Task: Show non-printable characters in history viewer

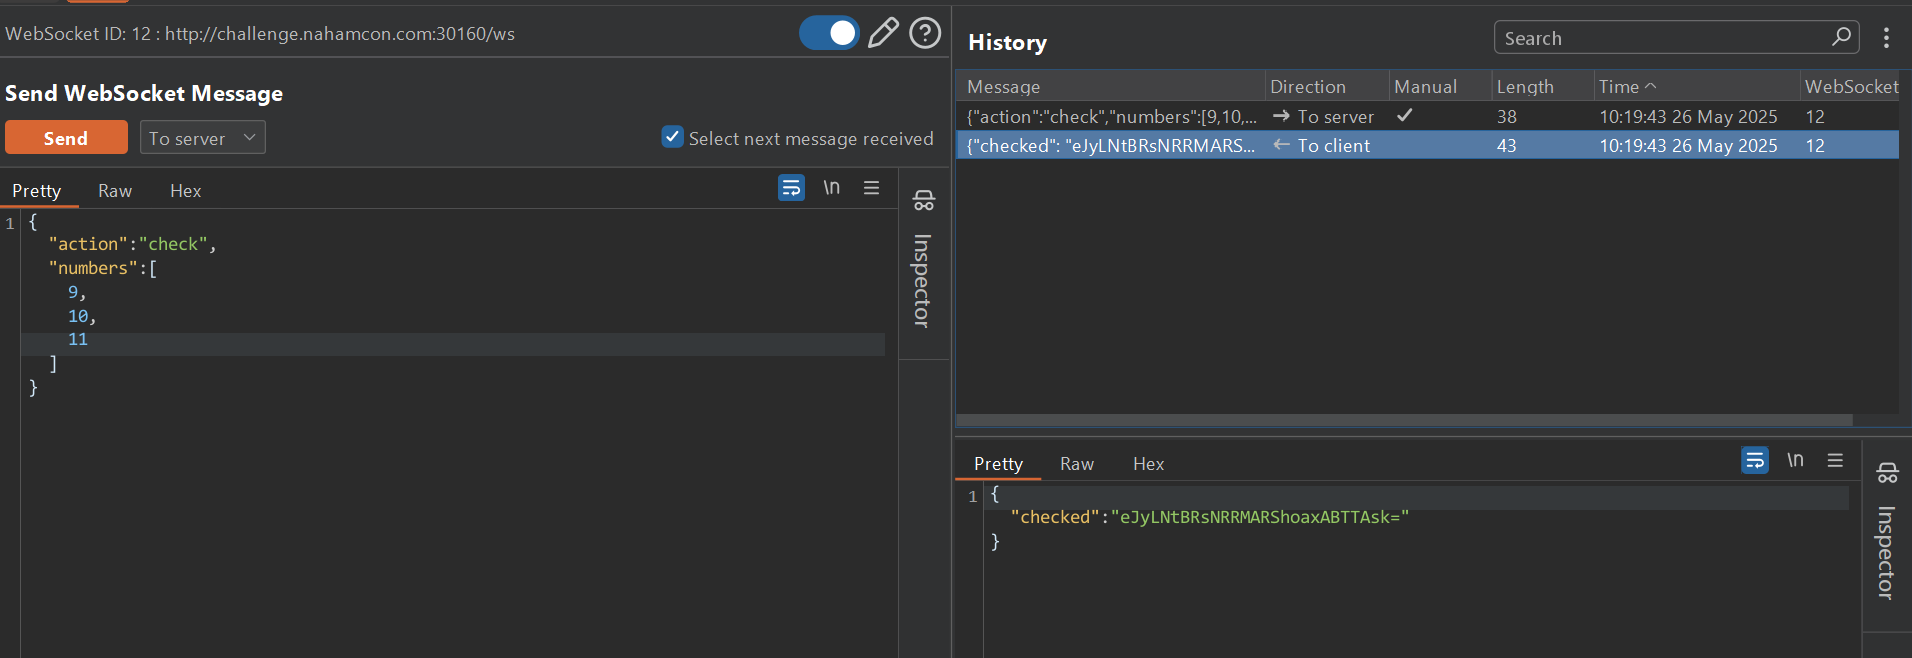Action: pos(1795,460)
